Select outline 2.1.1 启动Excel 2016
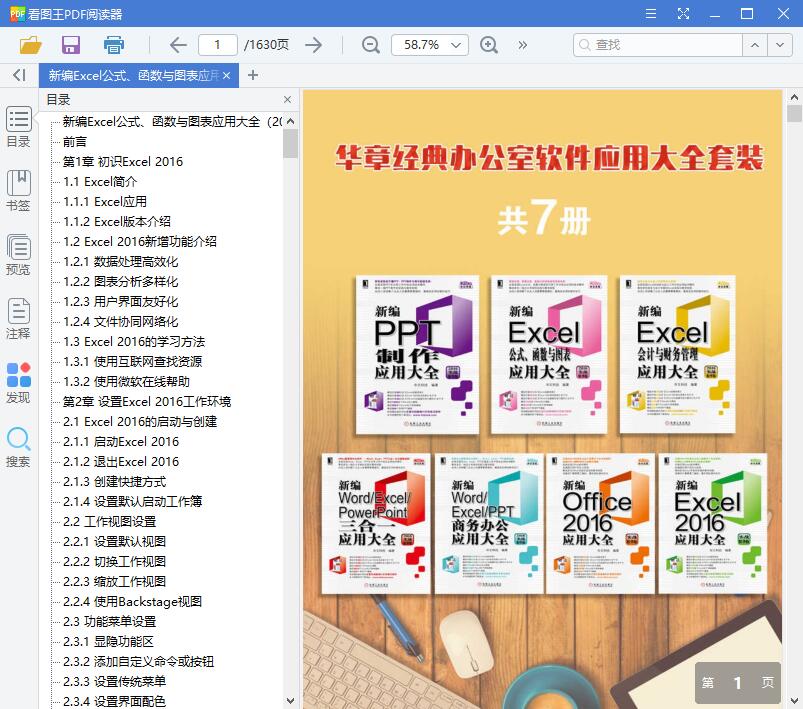This screenshot has width=803, height=709. point(121,441)
